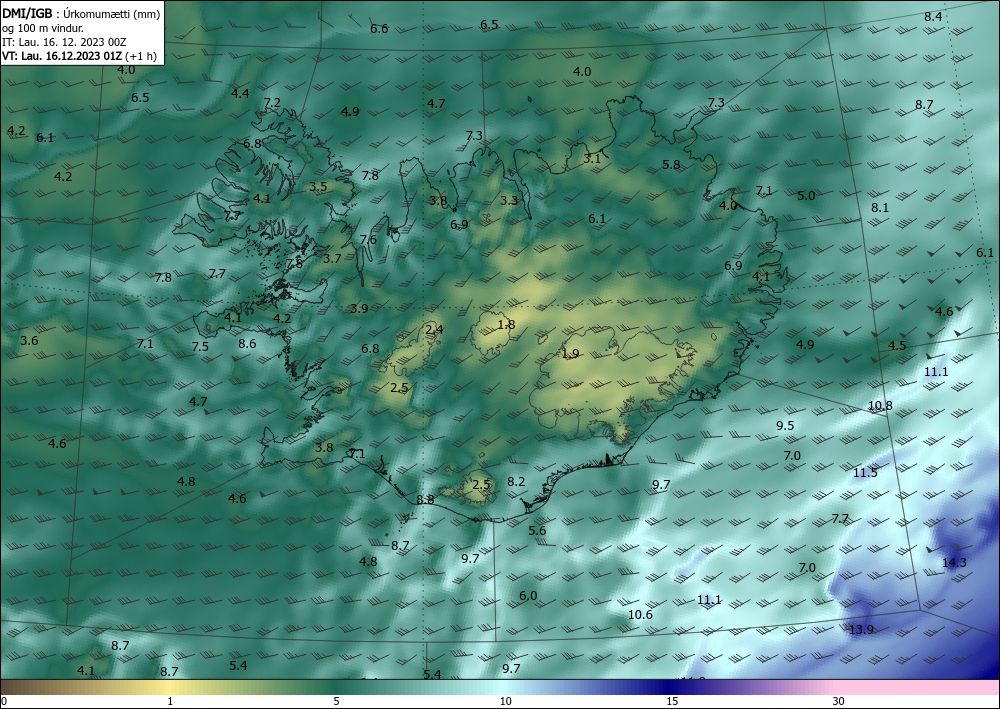Viewport: 1000px width, 709px height.
Task: Click the legend tick label 0
Action: point(4,702)
